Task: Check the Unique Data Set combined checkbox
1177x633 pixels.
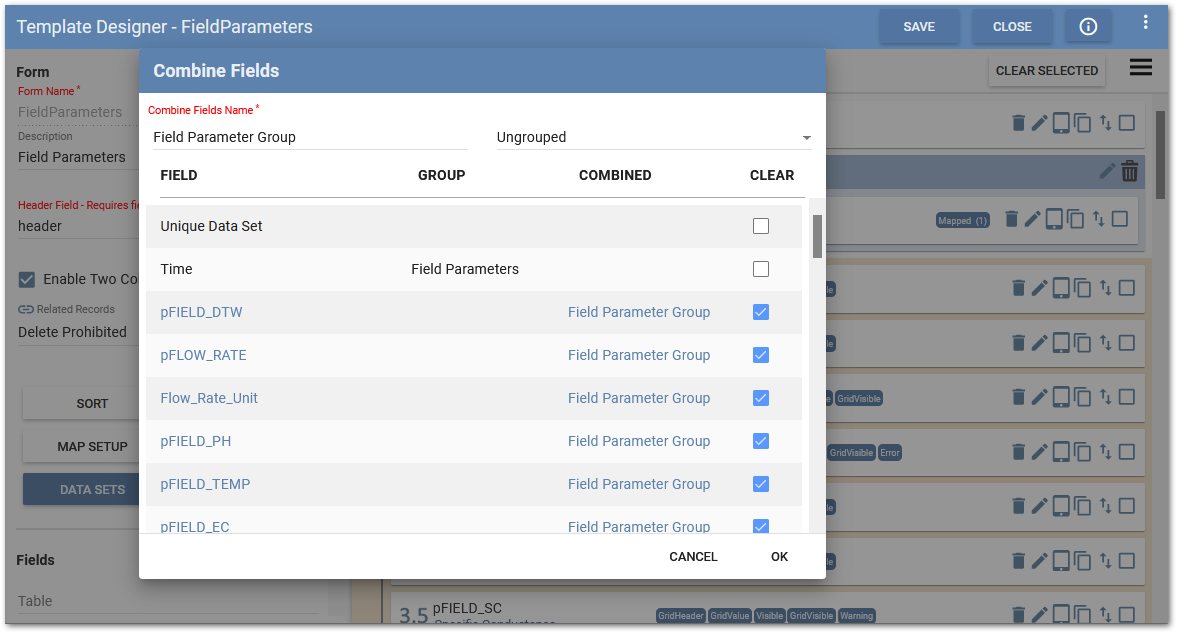Action: coord(761,226)
